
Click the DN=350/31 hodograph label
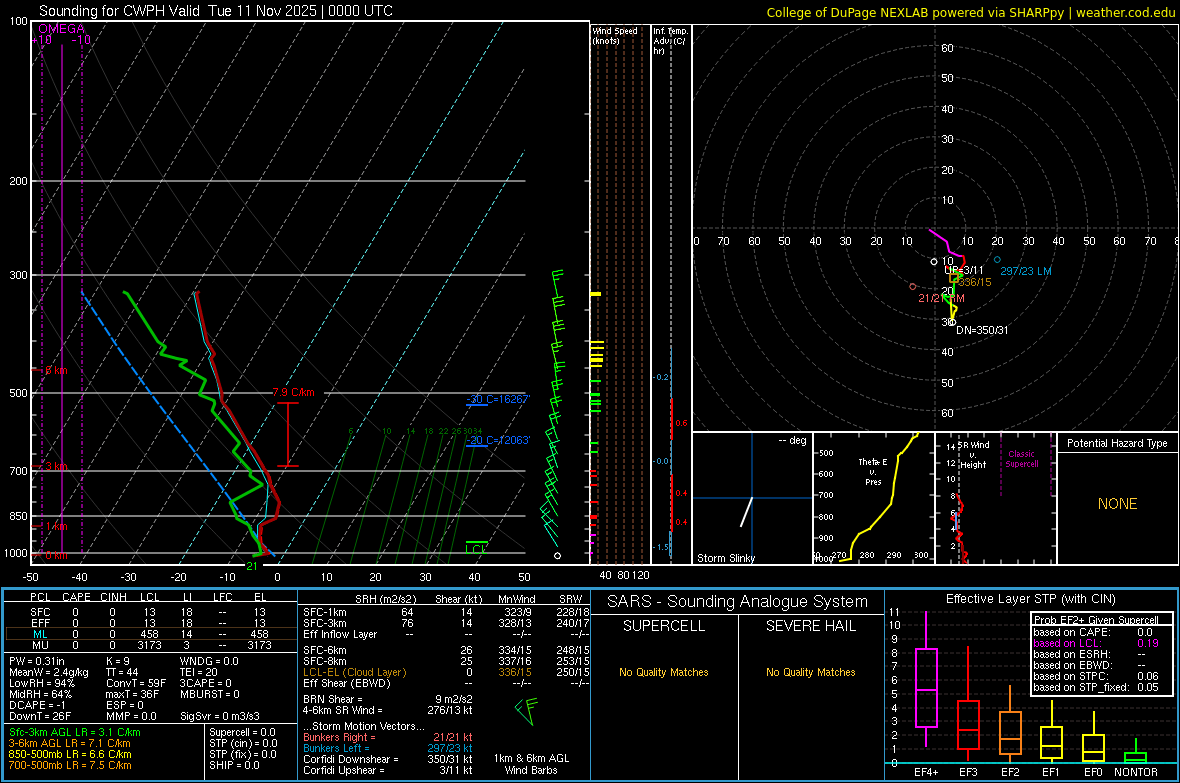coord(982,331)
